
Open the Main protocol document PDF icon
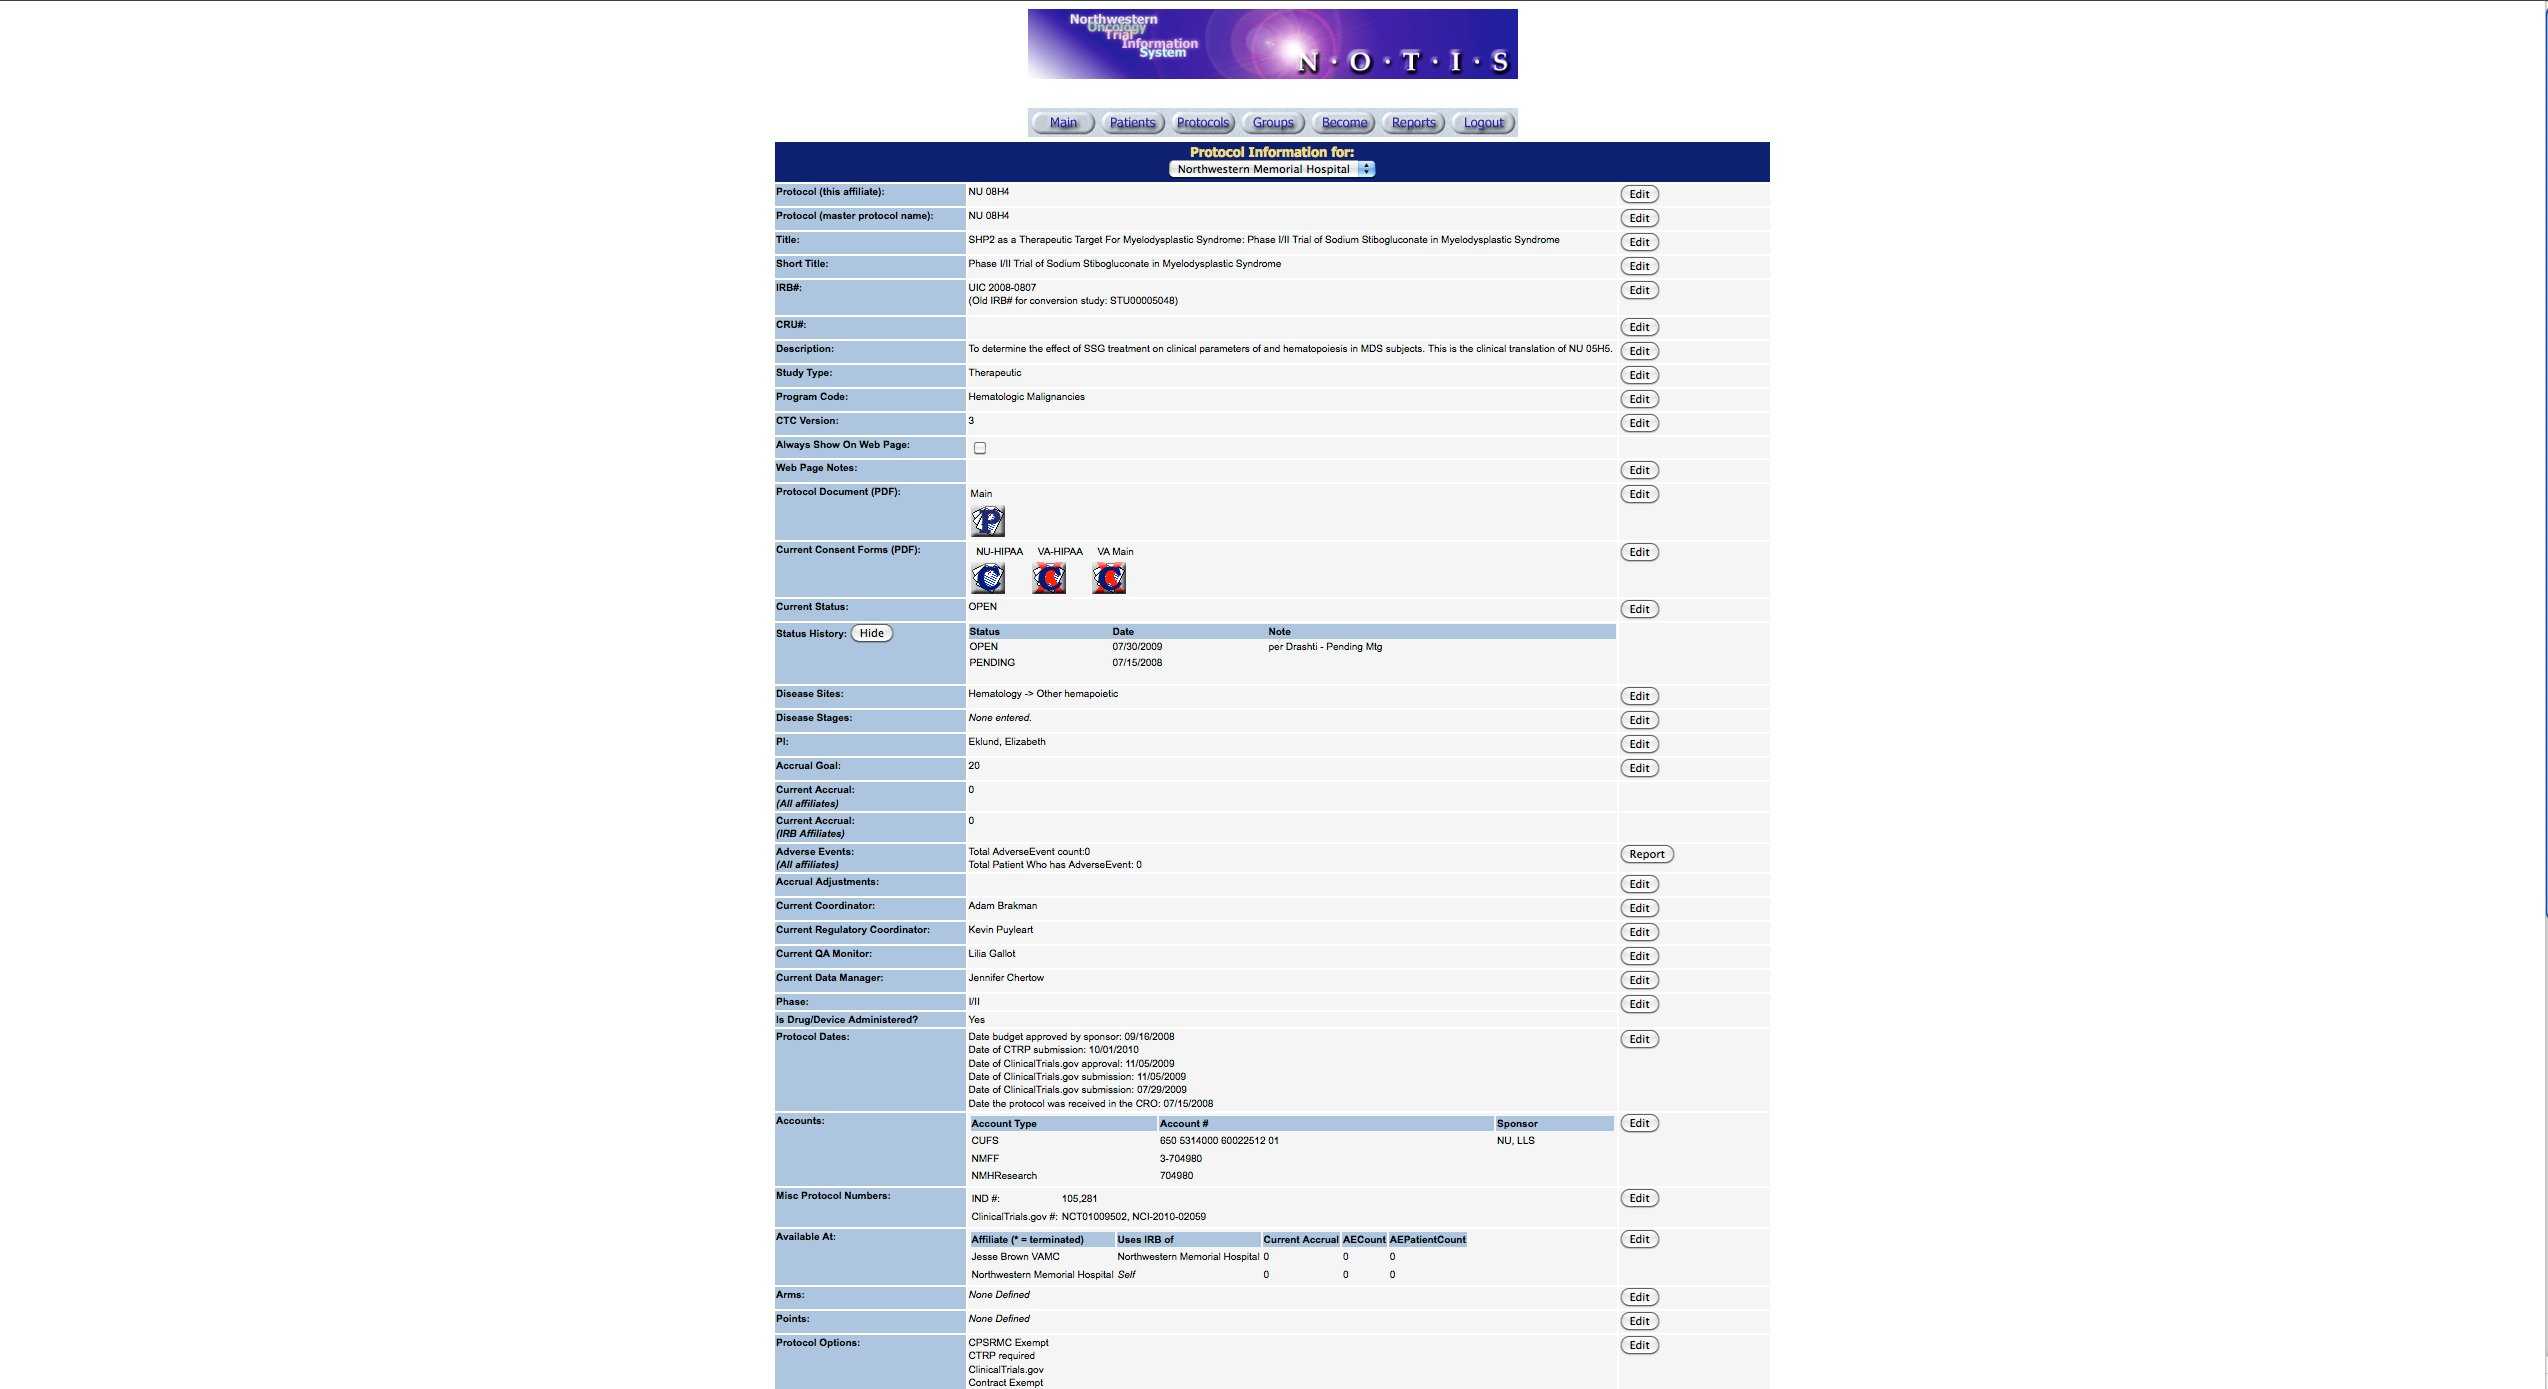click(987, 520)
